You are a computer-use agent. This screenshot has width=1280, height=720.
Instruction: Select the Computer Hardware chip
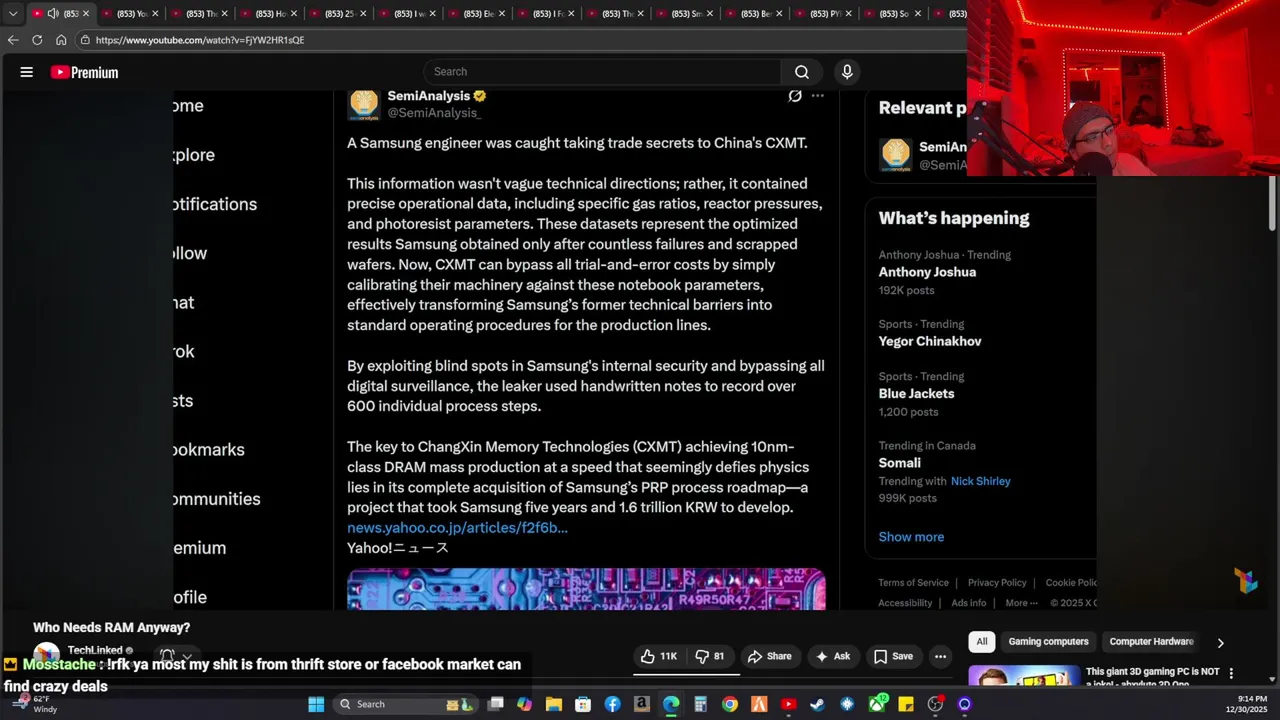1151,642
